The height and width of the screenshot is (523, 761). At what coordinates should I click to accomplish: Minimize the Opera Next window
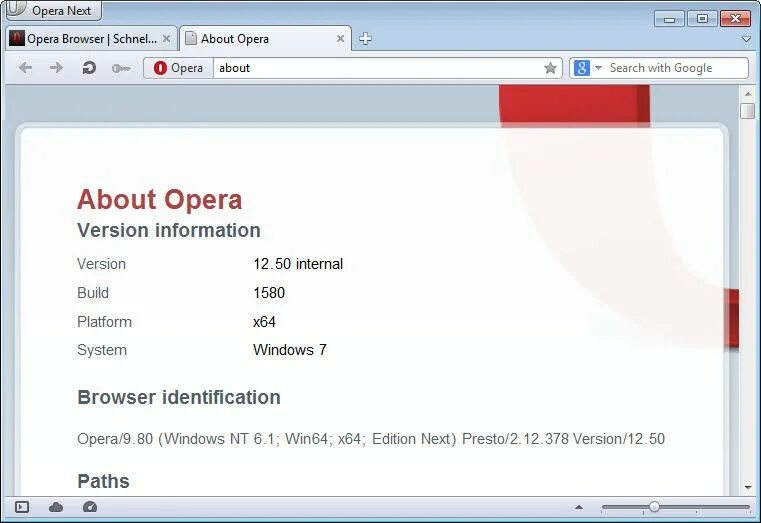[x=669, y=19]
